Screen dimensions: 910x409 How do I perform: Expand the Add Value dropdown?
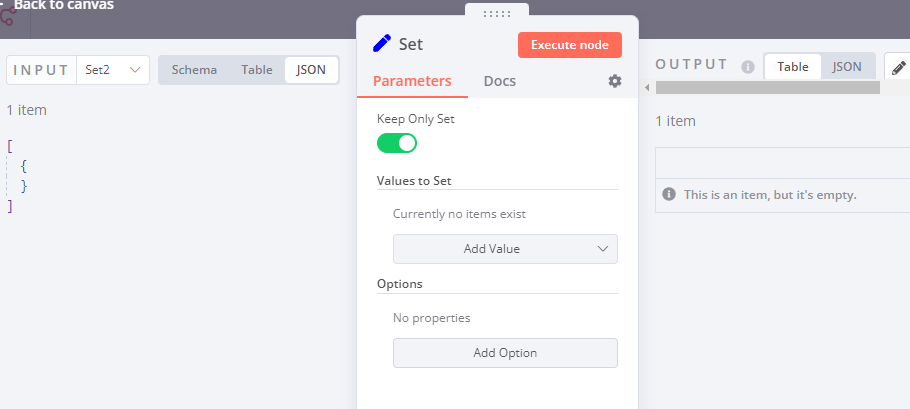point(505,249)
